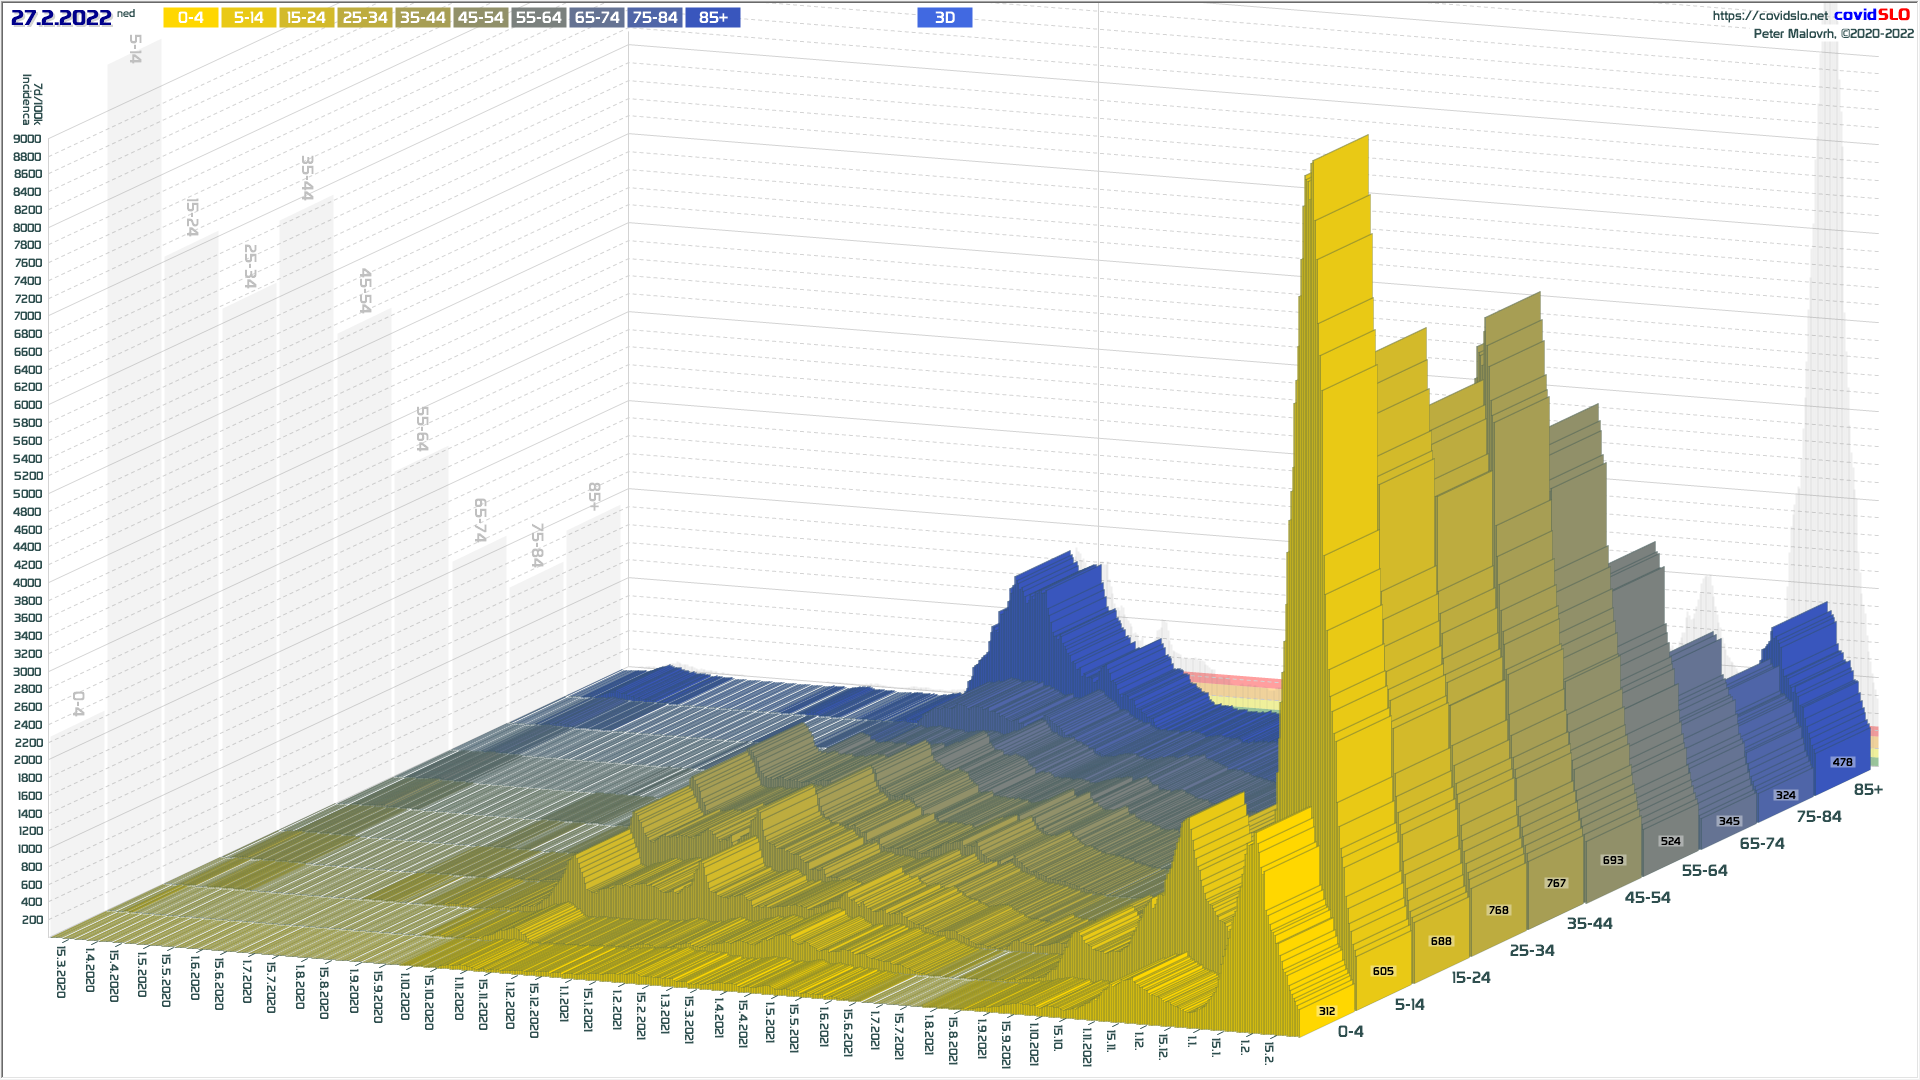Click the 65-74 legend chip
This screenshot has height=1080, width=1920.
pos(597,18)
